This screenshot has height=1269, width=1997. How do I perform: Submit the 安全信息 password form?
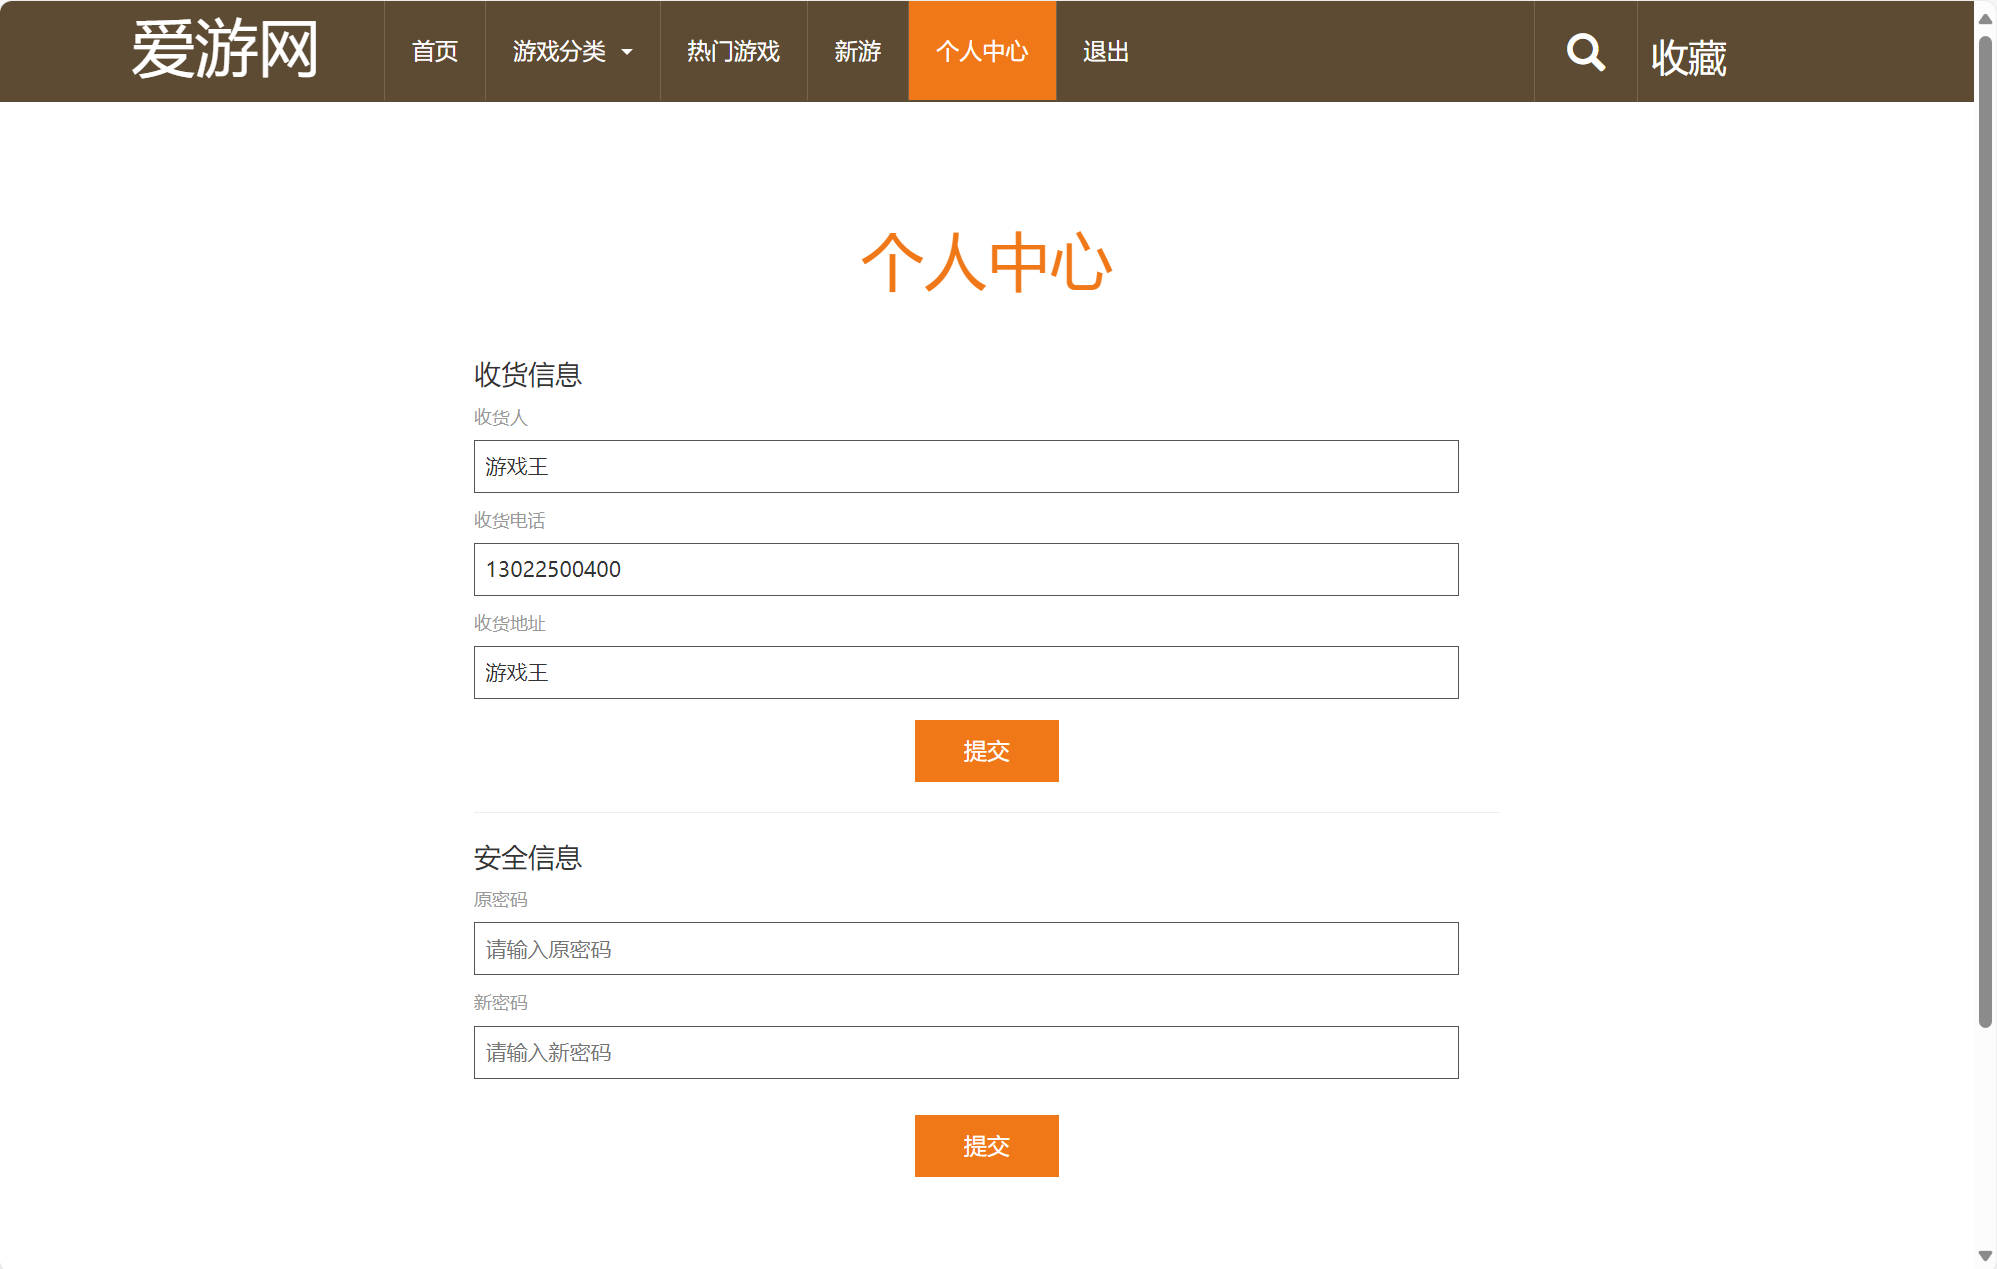point(986,1145)
